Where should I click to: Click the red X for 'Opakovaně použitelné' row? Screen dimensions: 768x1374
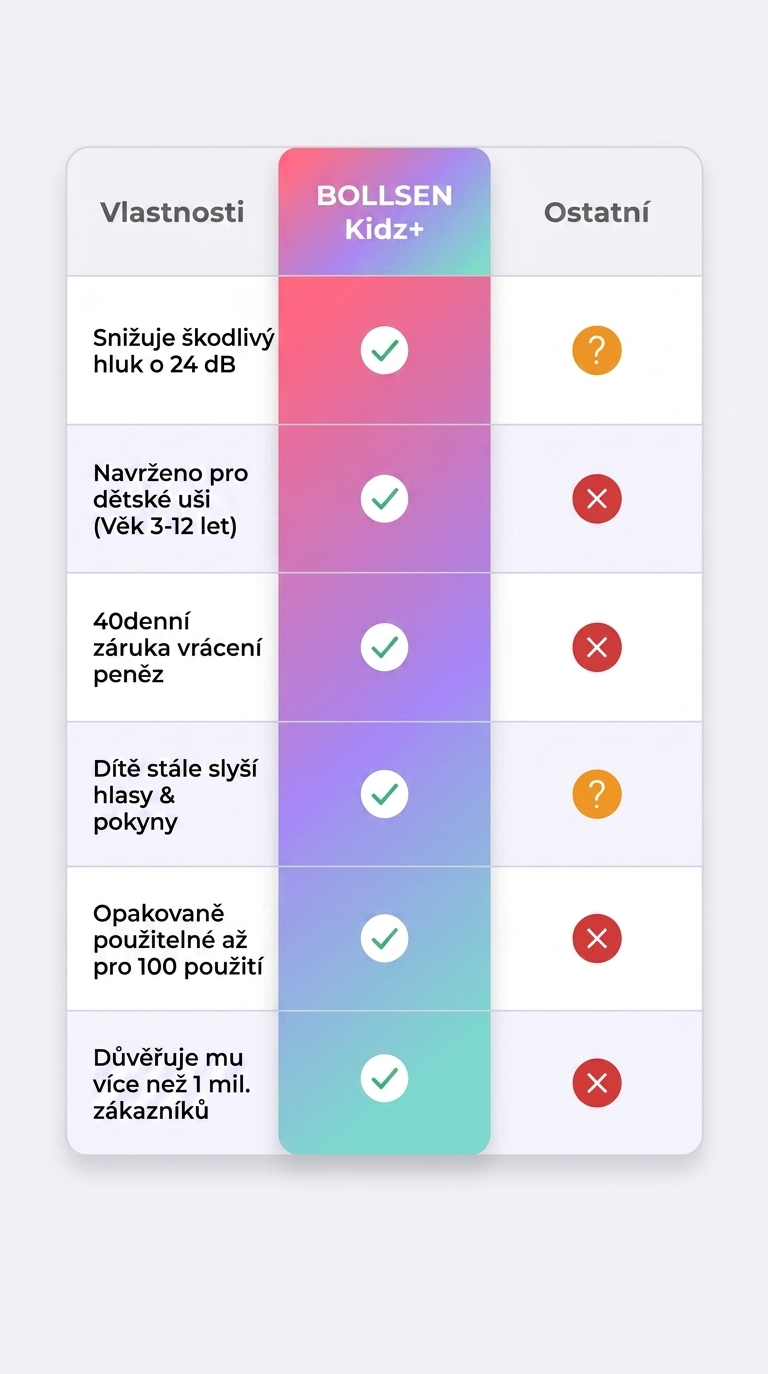tap(597, 939)
